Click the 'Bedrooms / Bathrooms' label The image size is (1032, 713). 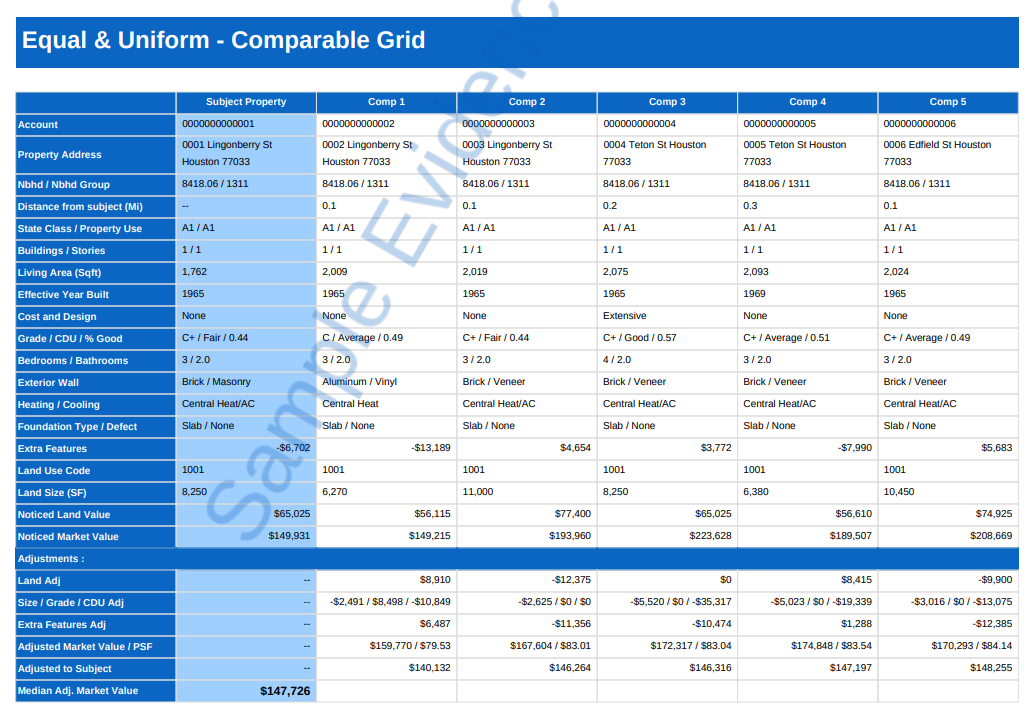click(73, 361)
